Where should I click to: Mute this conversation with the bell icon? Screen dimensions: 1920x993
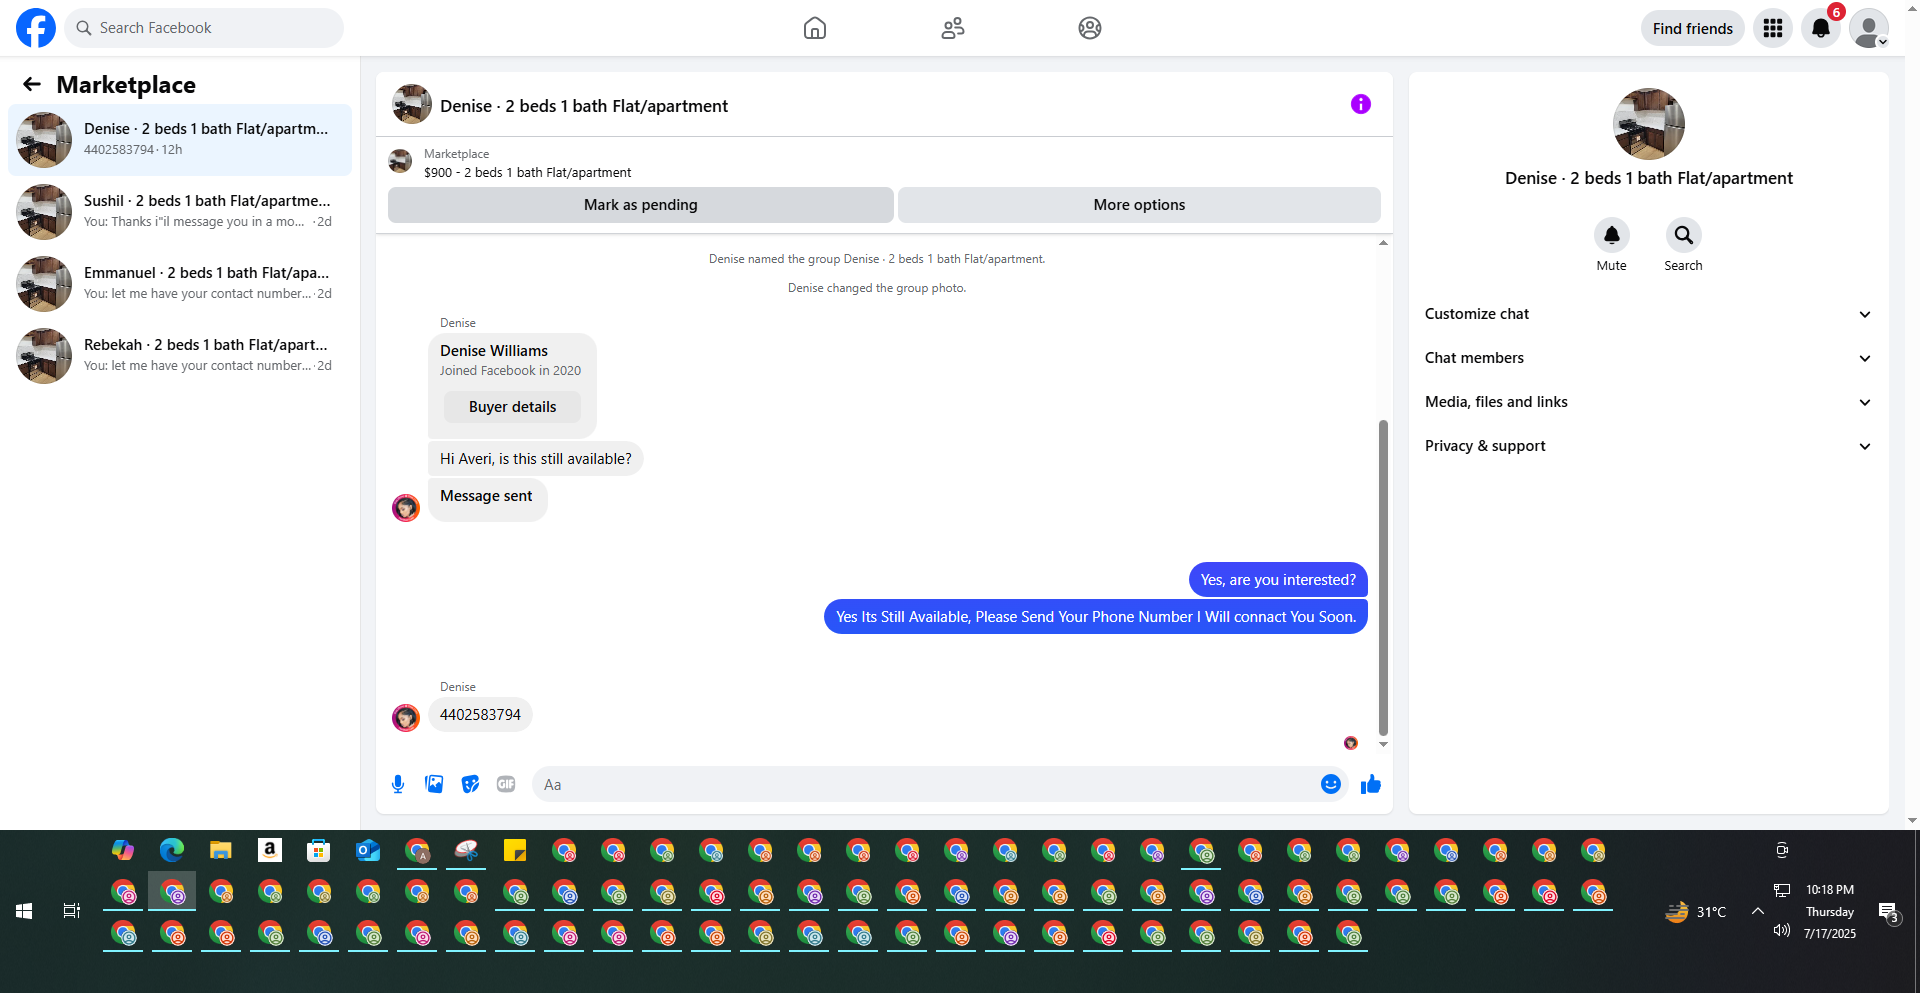click(x=1612, y=235)
